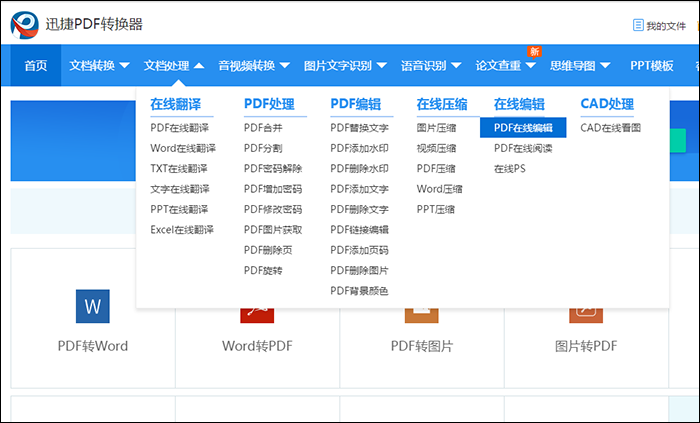Open 图片压缩 under 在线压缩
The image size is (700, 423).
[x=436, y=128]
